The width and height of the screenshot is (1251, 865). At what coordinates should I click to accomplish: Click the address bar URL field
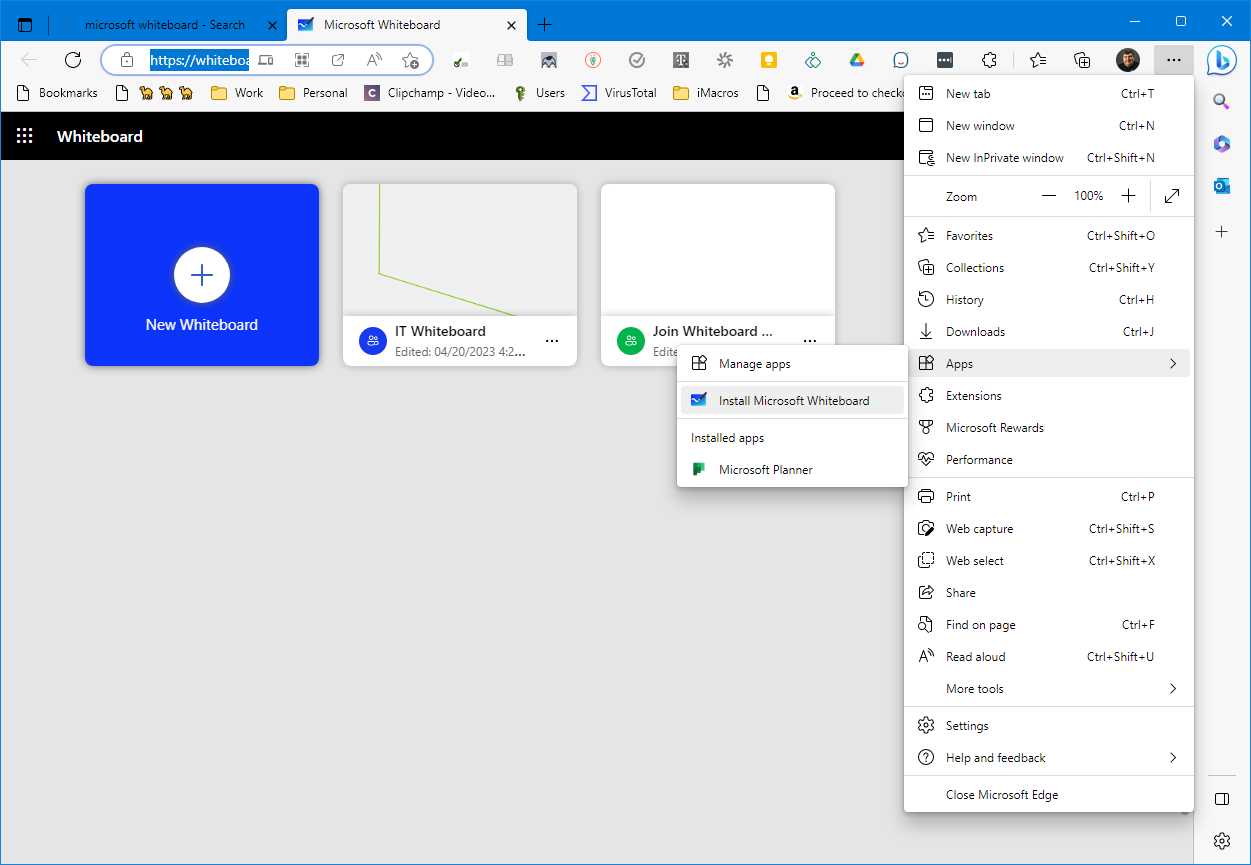click(x=199, y=60)
